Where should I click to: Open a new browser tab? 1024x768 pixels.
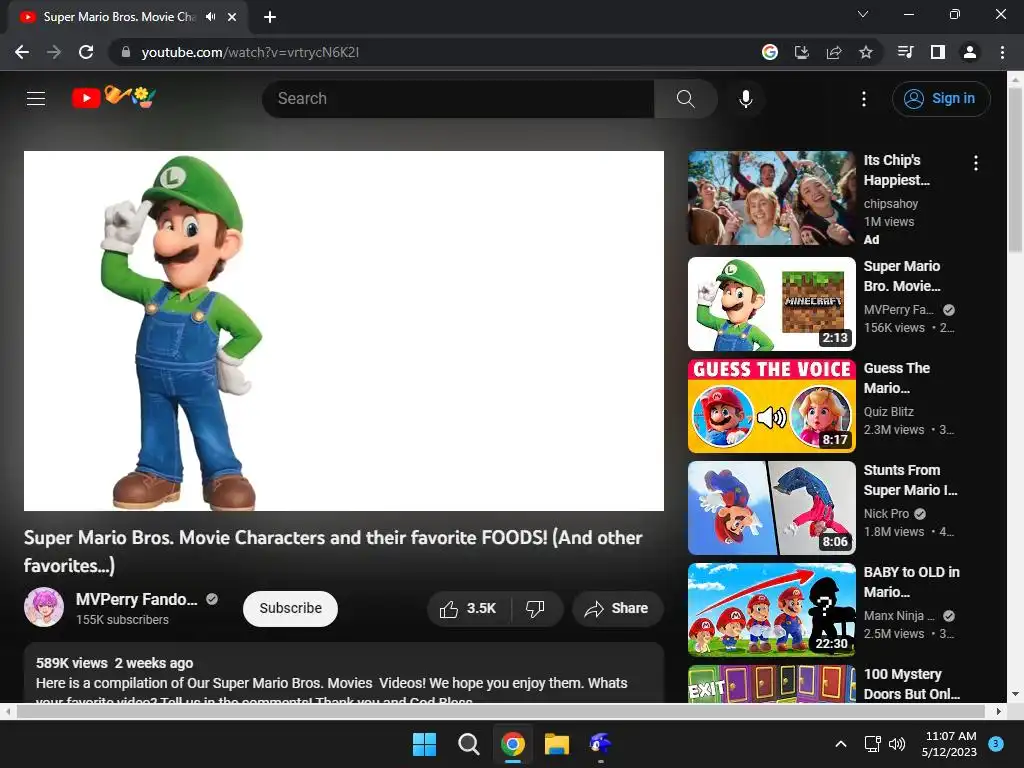[x=270, y=17]
